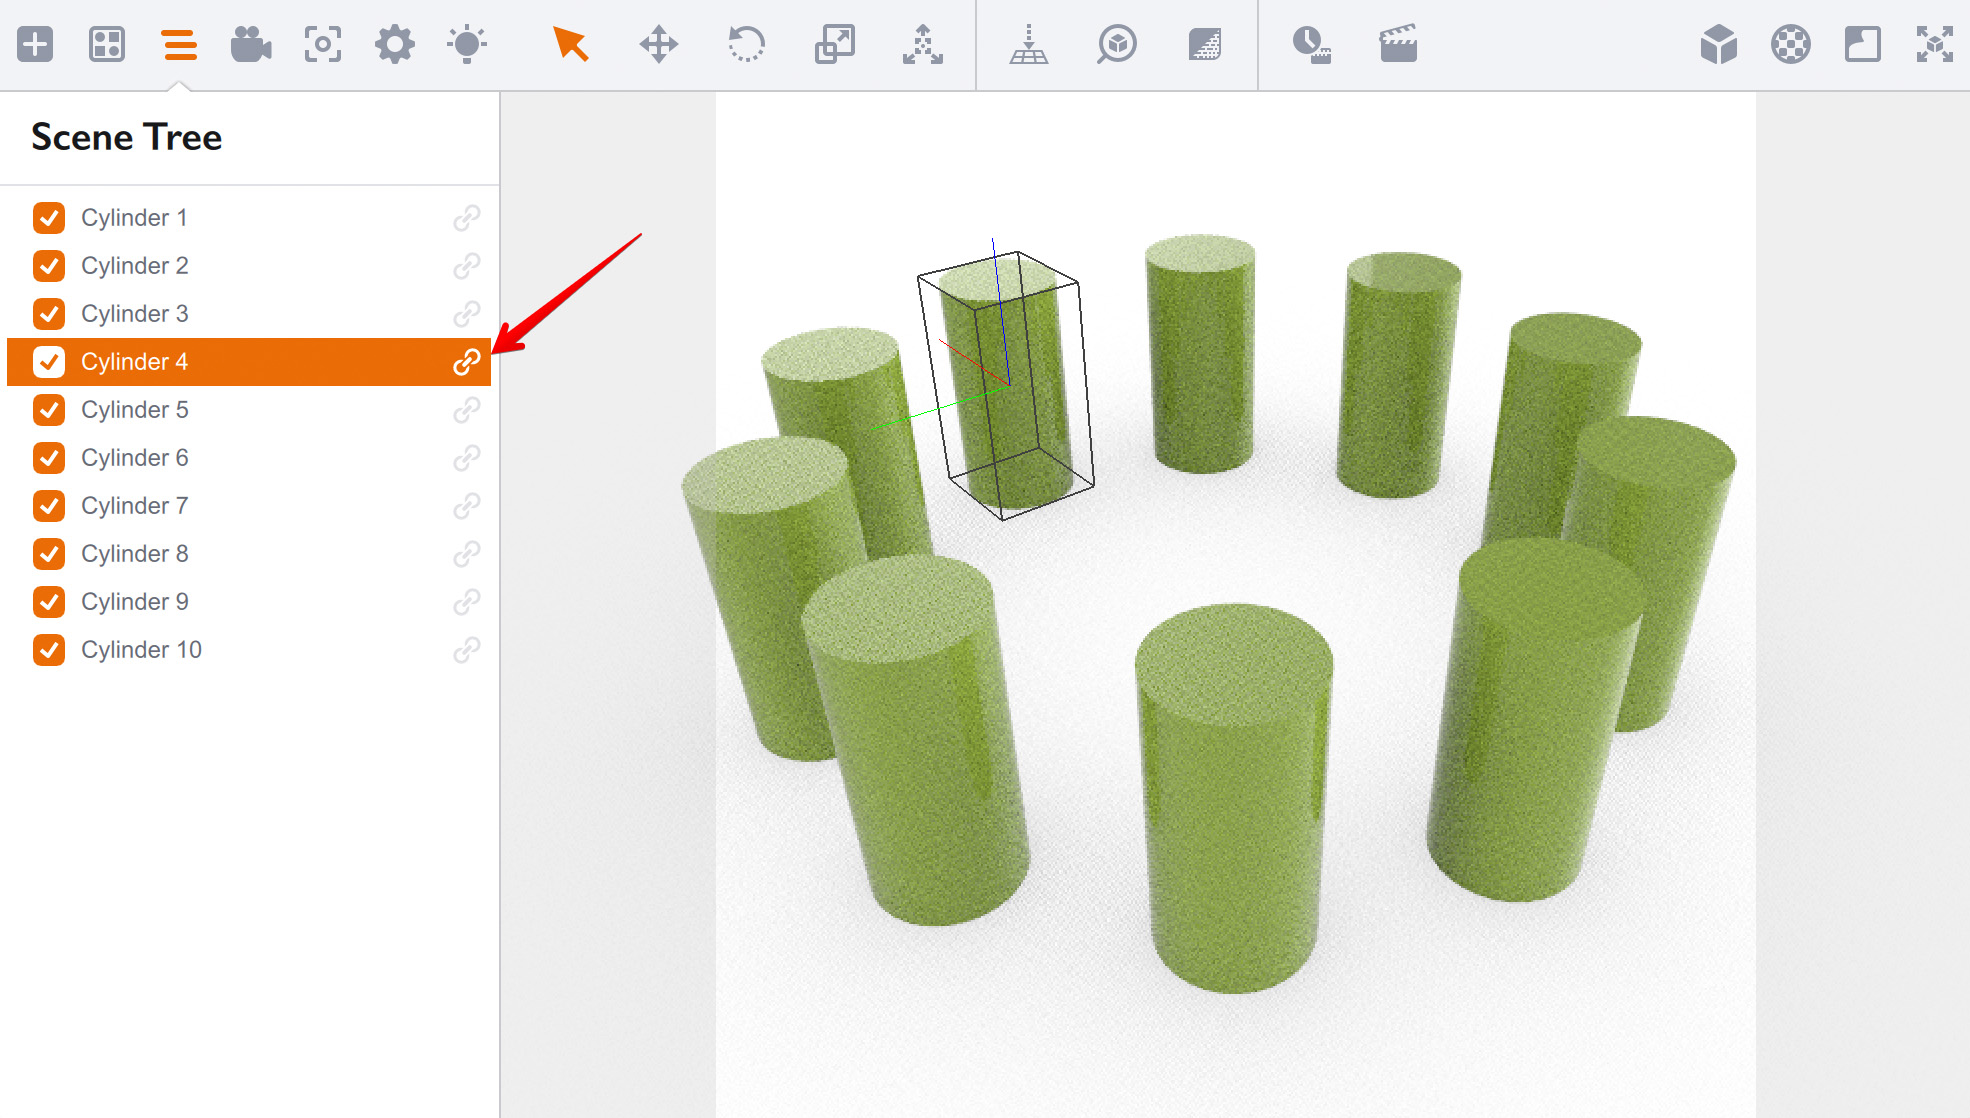Select the Scale tool in toolbar
Screen dimensions: 1970x1118
[835, 44]
